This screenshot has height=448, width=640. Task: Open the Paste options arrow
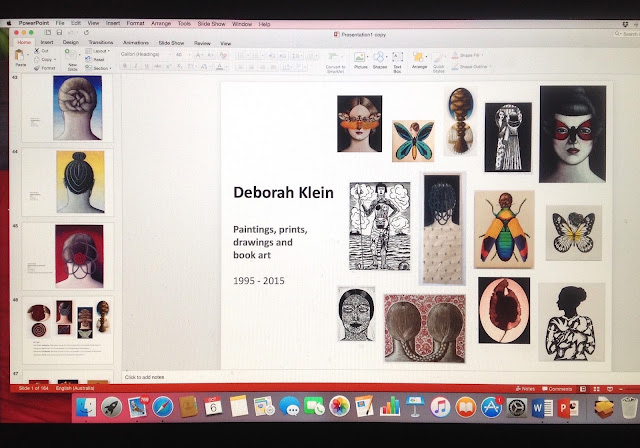(x=28, y=55)
